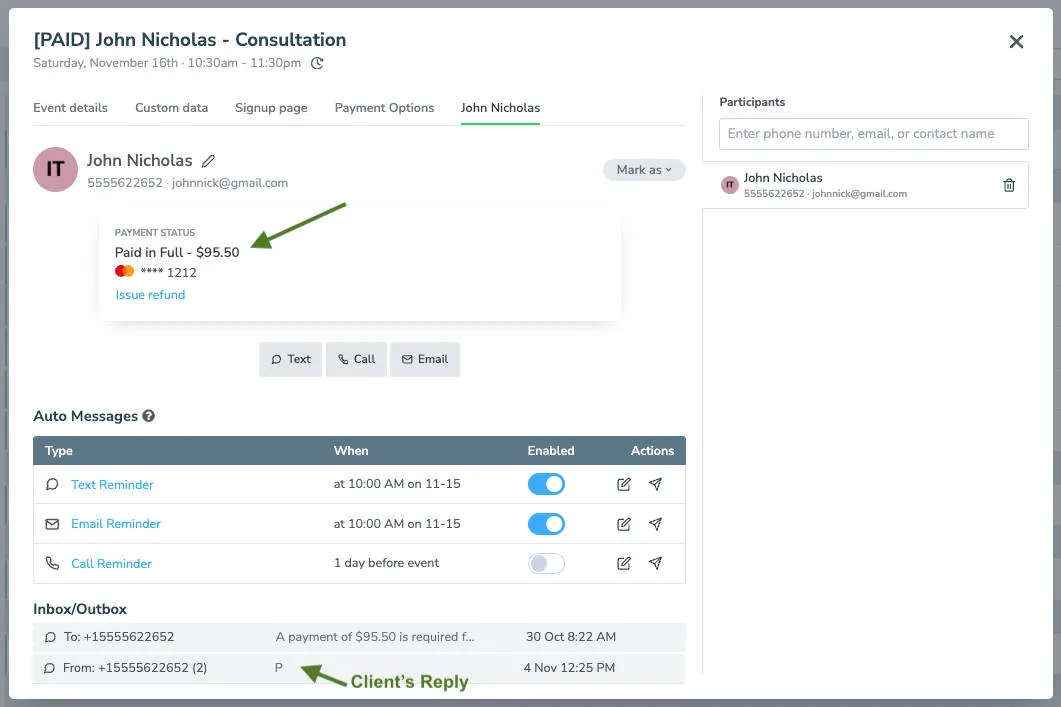
Task: Select the pencil icon to edit John Nicholas's name
Action: (208, 160)
